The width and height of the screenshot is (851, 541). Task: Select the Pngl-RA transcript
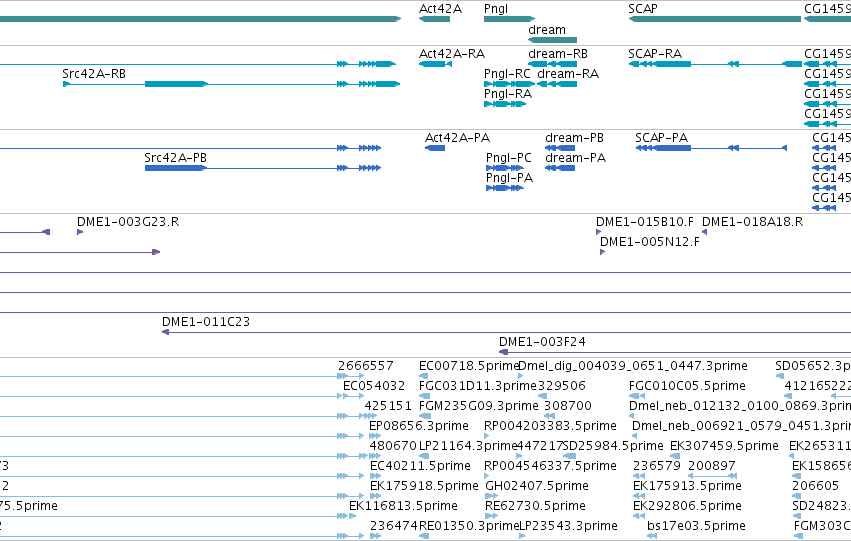tap(505, 104)
